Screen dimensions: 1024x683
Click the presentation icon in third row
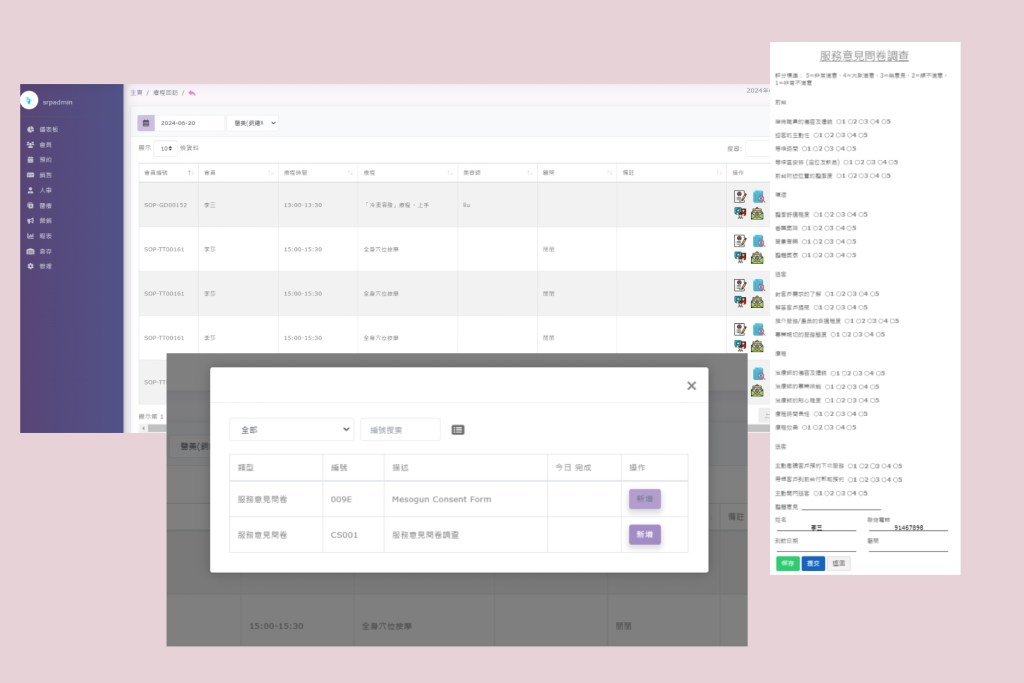740,301
